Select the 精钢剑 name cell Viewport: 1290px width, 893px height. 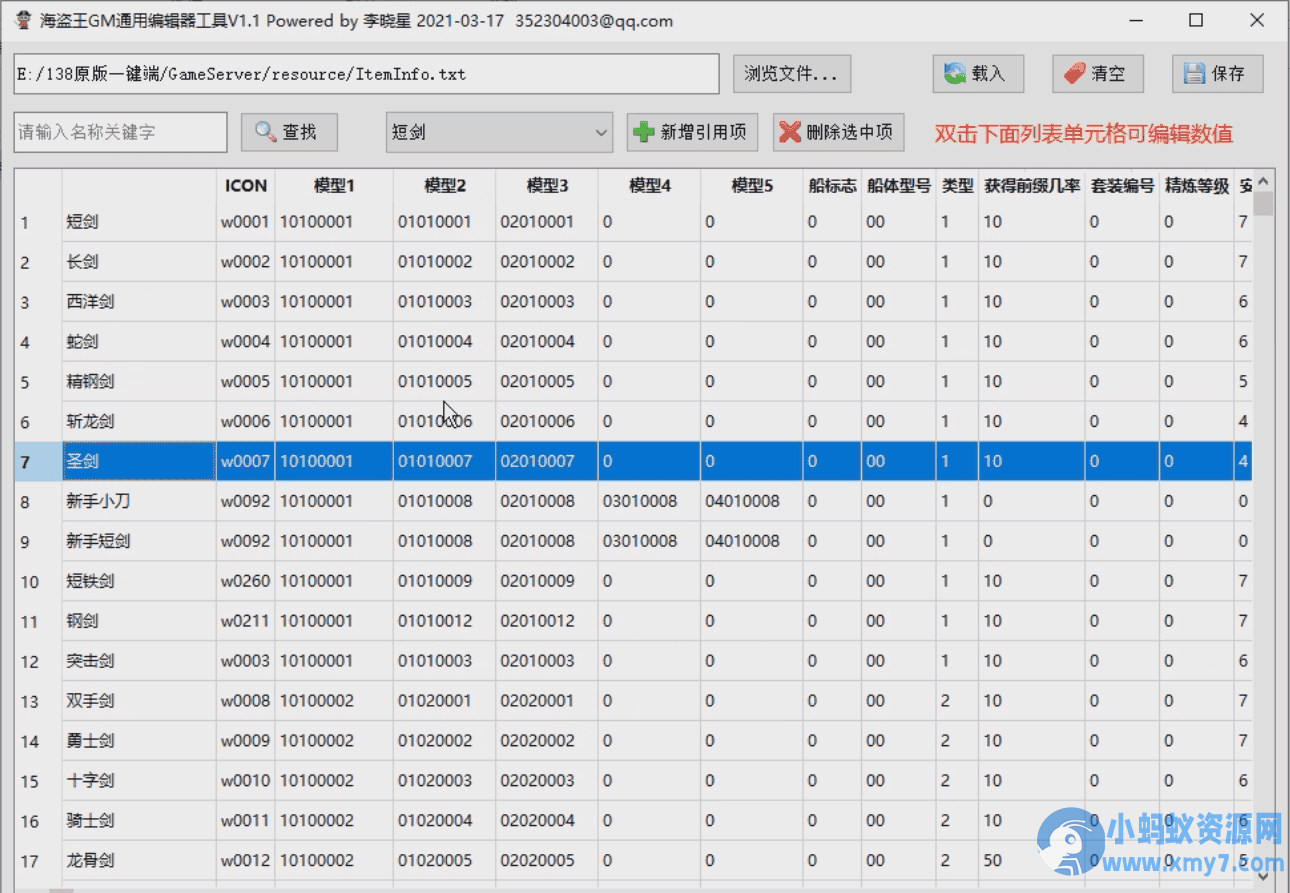coord(139,382)
